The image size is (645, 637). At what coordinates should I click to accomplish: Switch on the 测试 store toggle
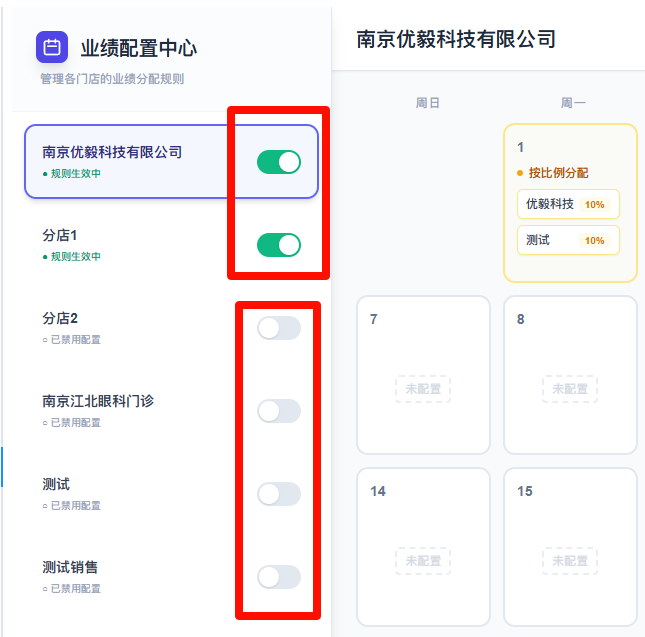point(278,494)
